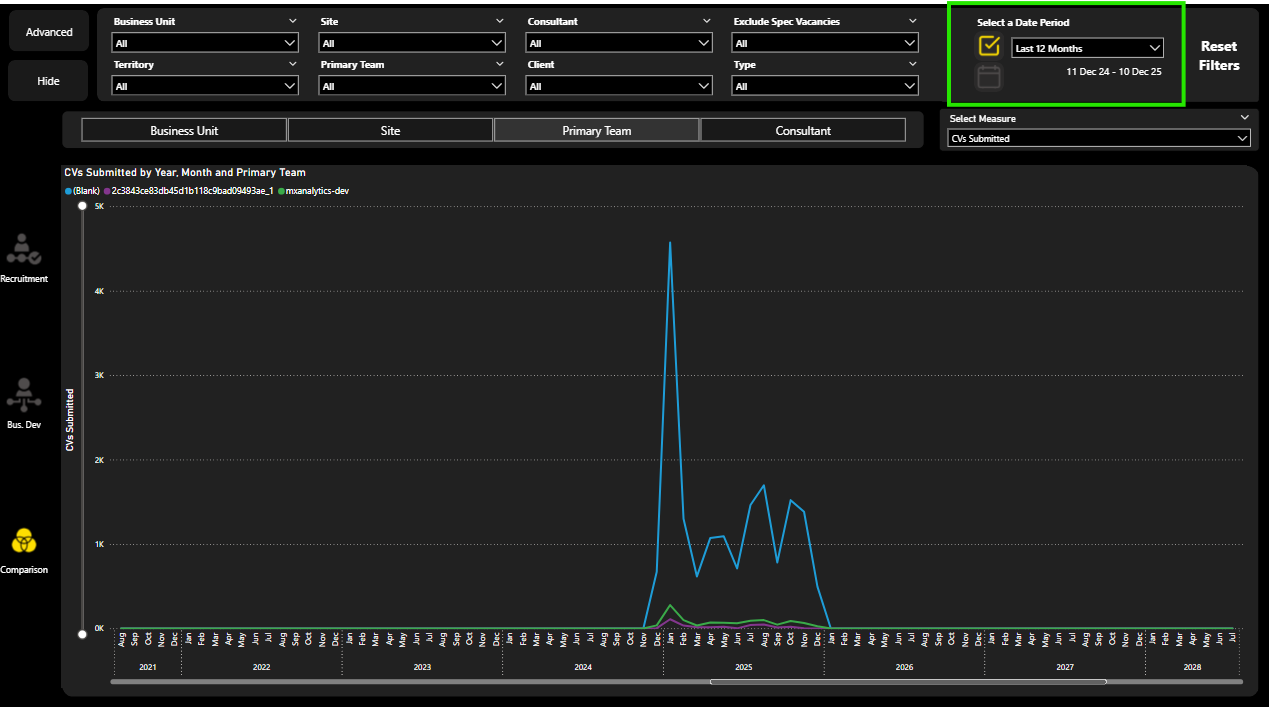The width and height of the screenshot is (1269, 707).
Task: Open the Exclude Spec Vacancies 'All' dropdown
Action: [825, 43]
